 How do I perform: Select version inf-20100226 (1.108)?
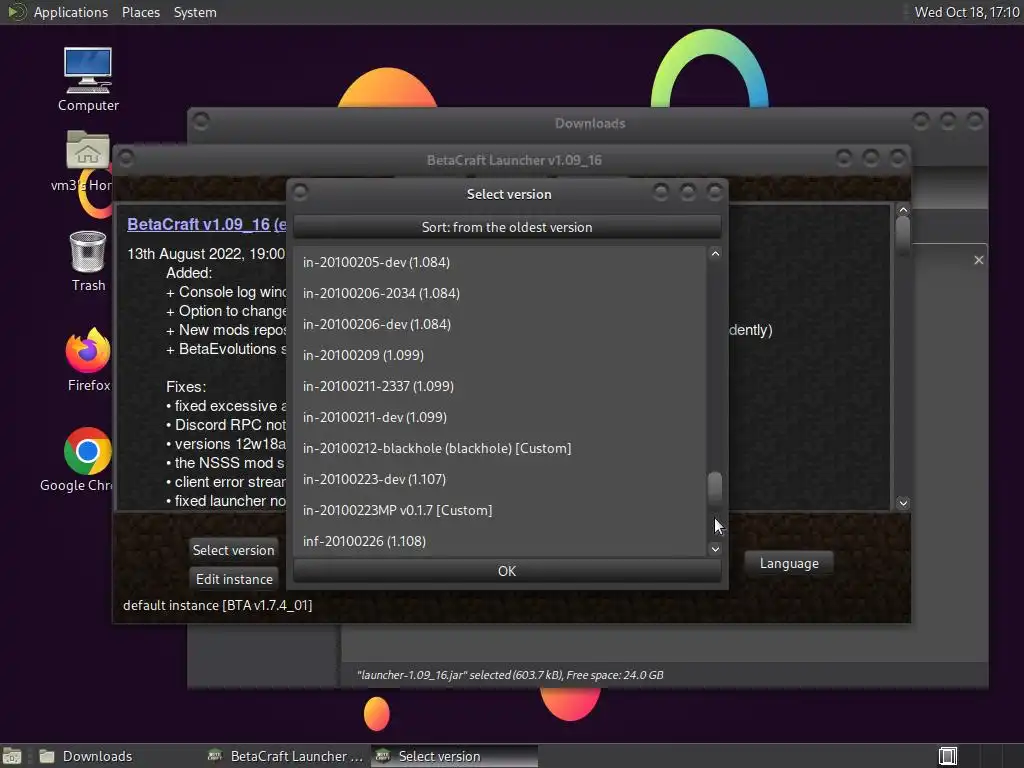(x=500, y=541)
